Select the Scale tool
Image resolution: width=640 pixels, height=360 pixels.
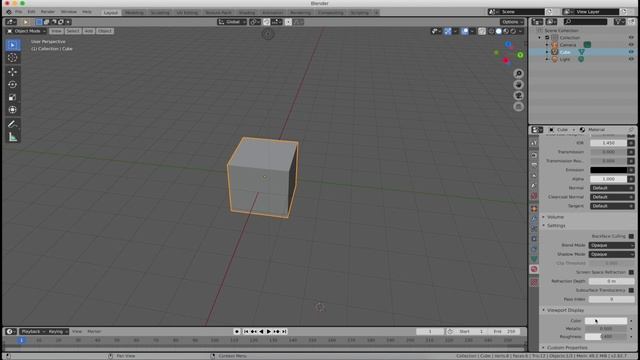pos(13,97)
